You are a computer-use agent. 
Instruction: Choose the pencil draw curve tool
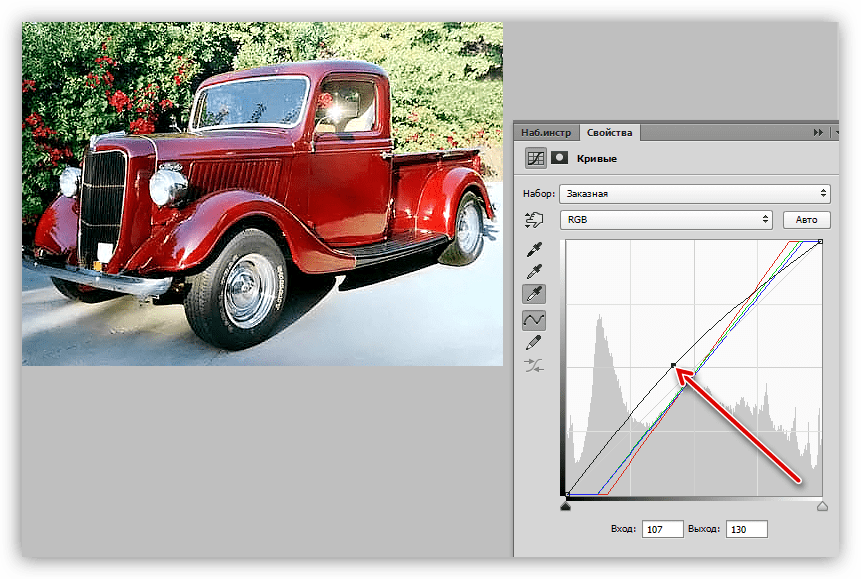tap(534, 343)
